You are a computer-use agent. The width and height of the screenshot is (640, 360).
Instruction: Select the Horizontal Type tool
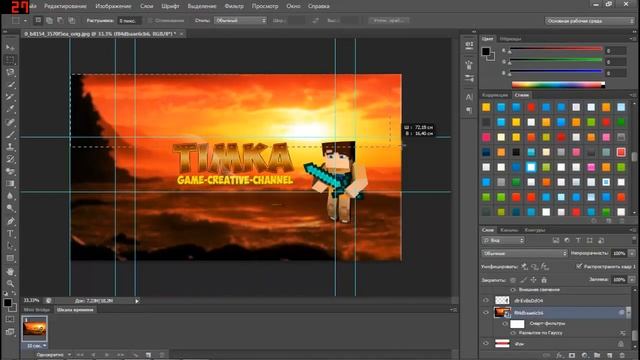10,233
